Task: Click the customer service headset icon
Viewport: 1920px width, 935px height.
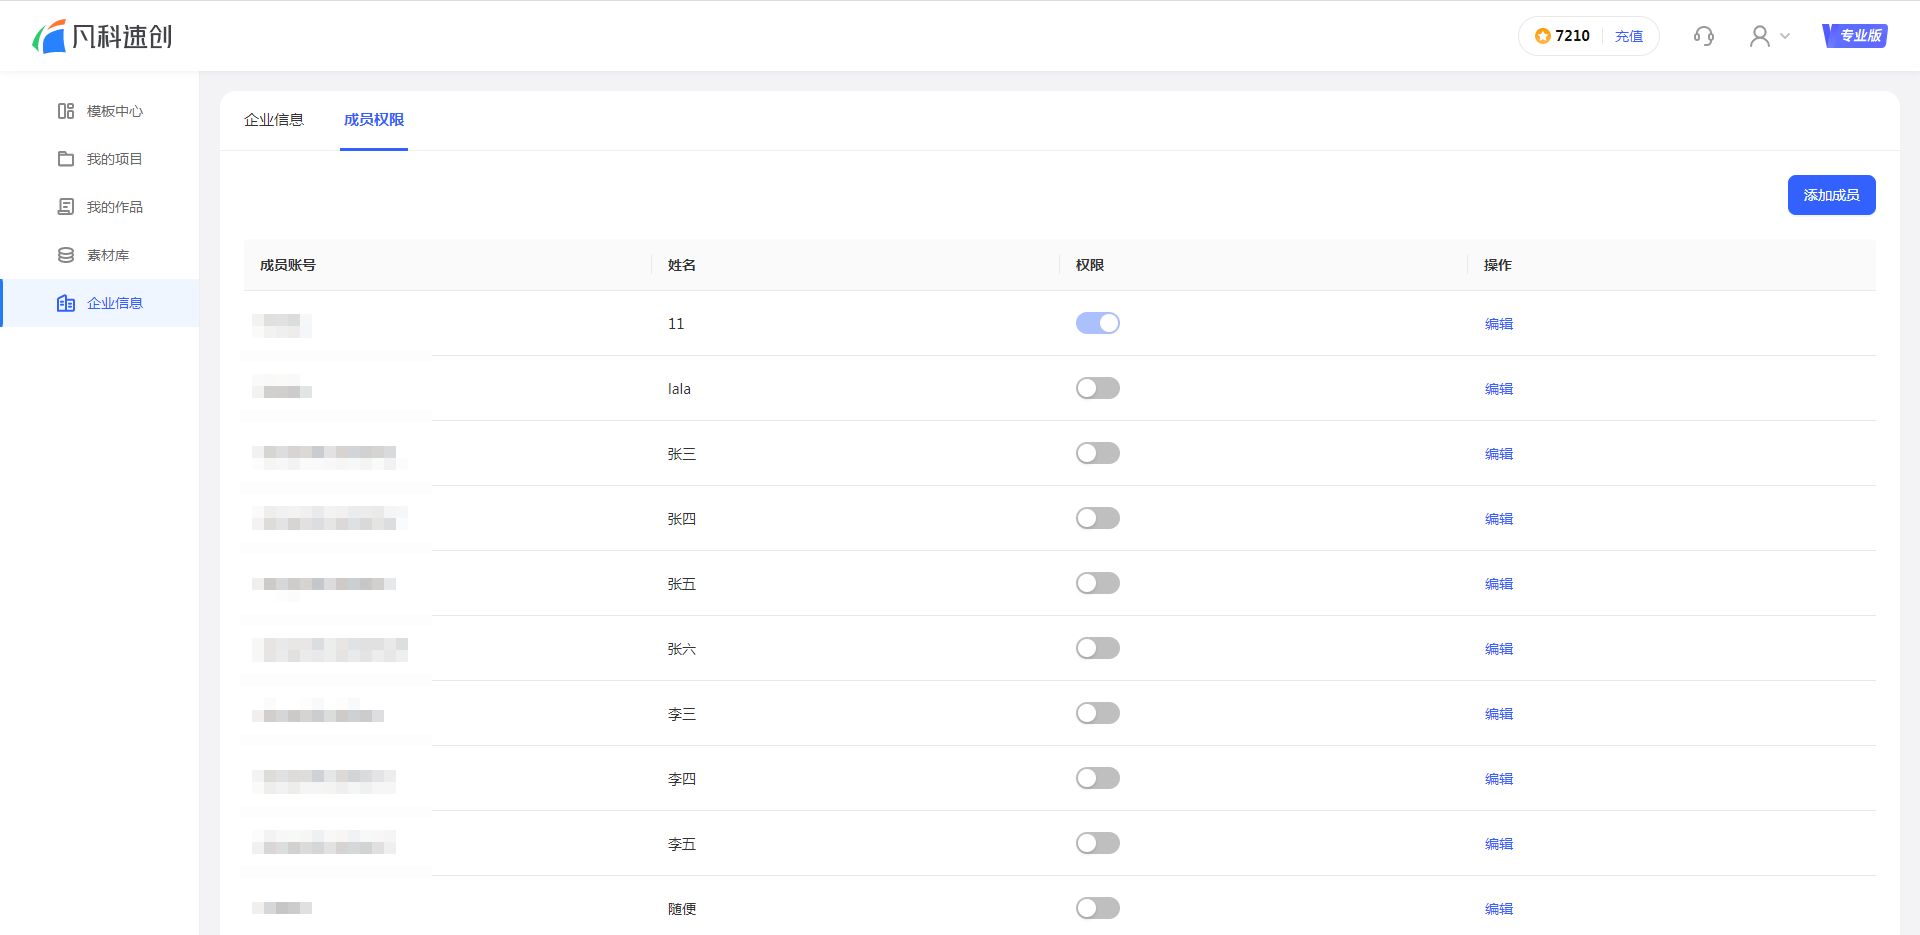Action: click(1704, 36)
